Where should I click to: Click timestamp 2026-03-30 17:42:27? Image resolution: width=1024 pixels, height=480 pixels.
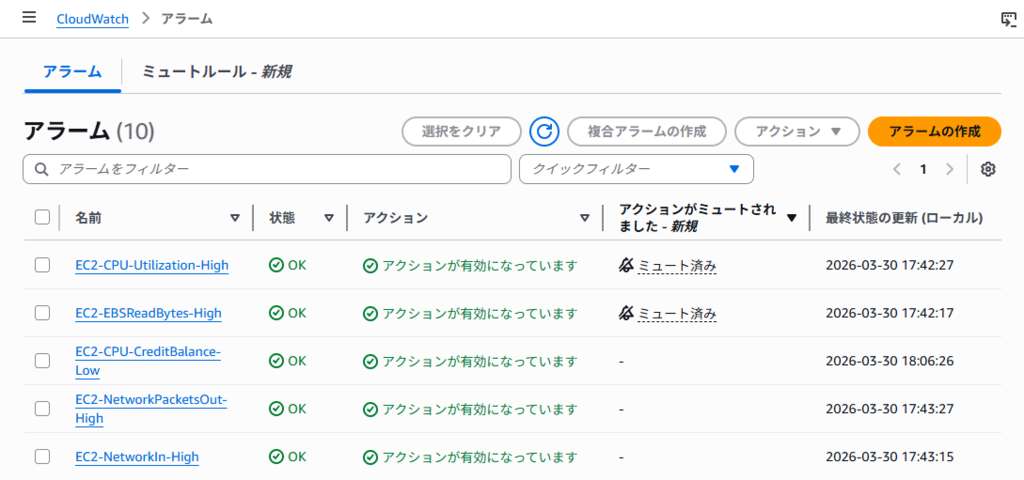(890, 265)
